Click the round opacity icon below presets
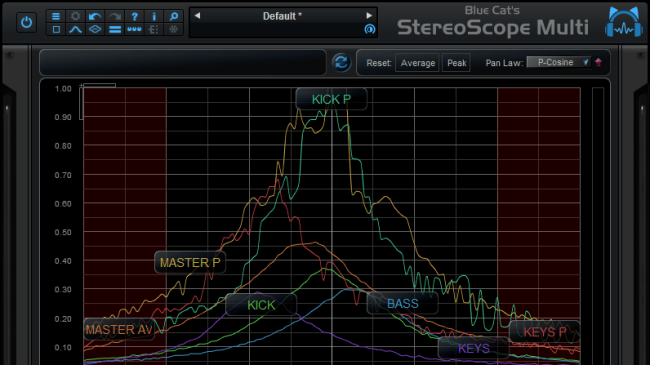 (369, 29)
